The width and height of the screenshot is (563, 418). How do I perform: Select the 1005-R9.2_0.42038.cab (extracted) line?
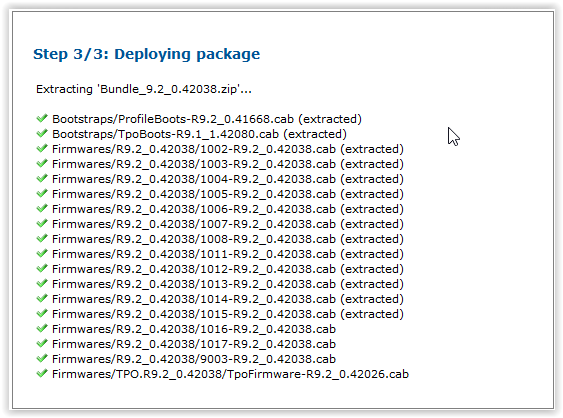tap(228, 194)
